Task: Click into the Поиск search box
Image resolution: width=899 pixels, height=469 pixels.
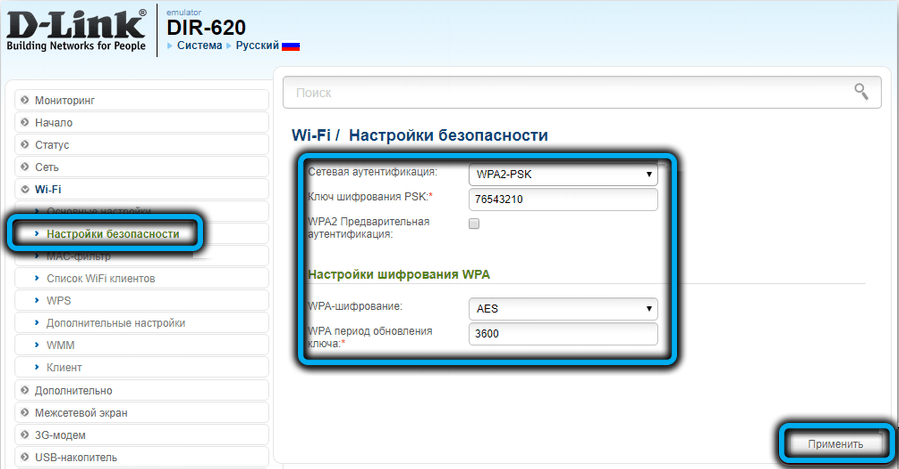Action: tap(565, 92)
